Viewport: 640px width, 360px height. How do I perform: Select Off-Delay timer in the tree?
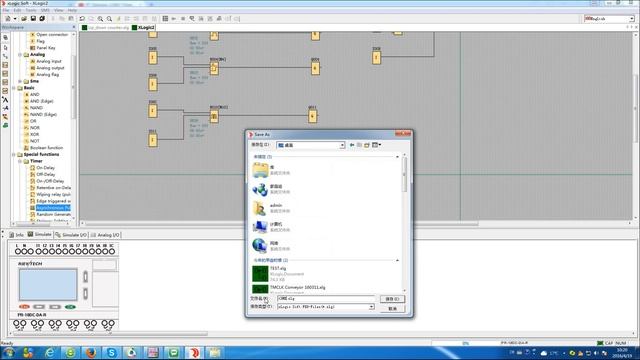[46, 174]
